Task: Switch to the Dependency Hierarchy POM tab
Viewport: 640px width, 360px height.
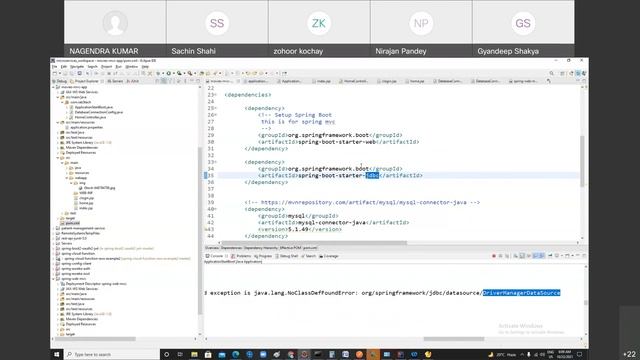Action: coord(260,248)
